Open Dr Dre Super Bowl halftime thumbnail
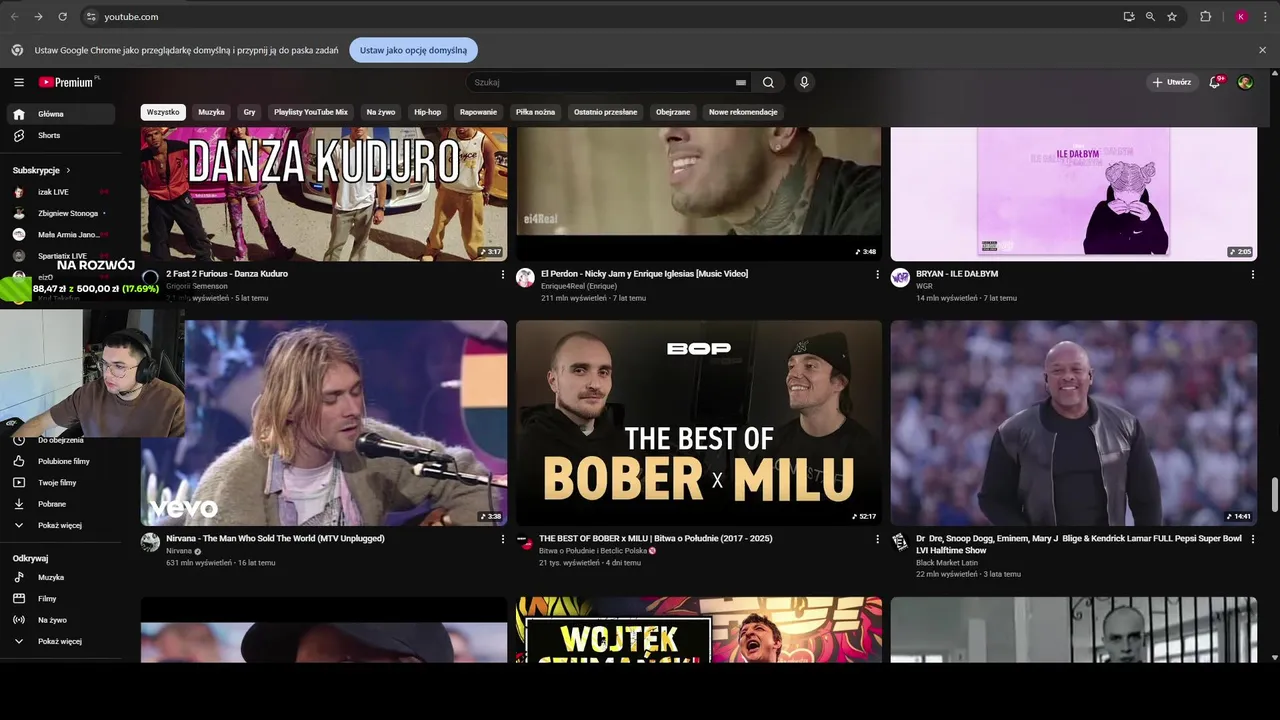 click(x=1073, y=423)
